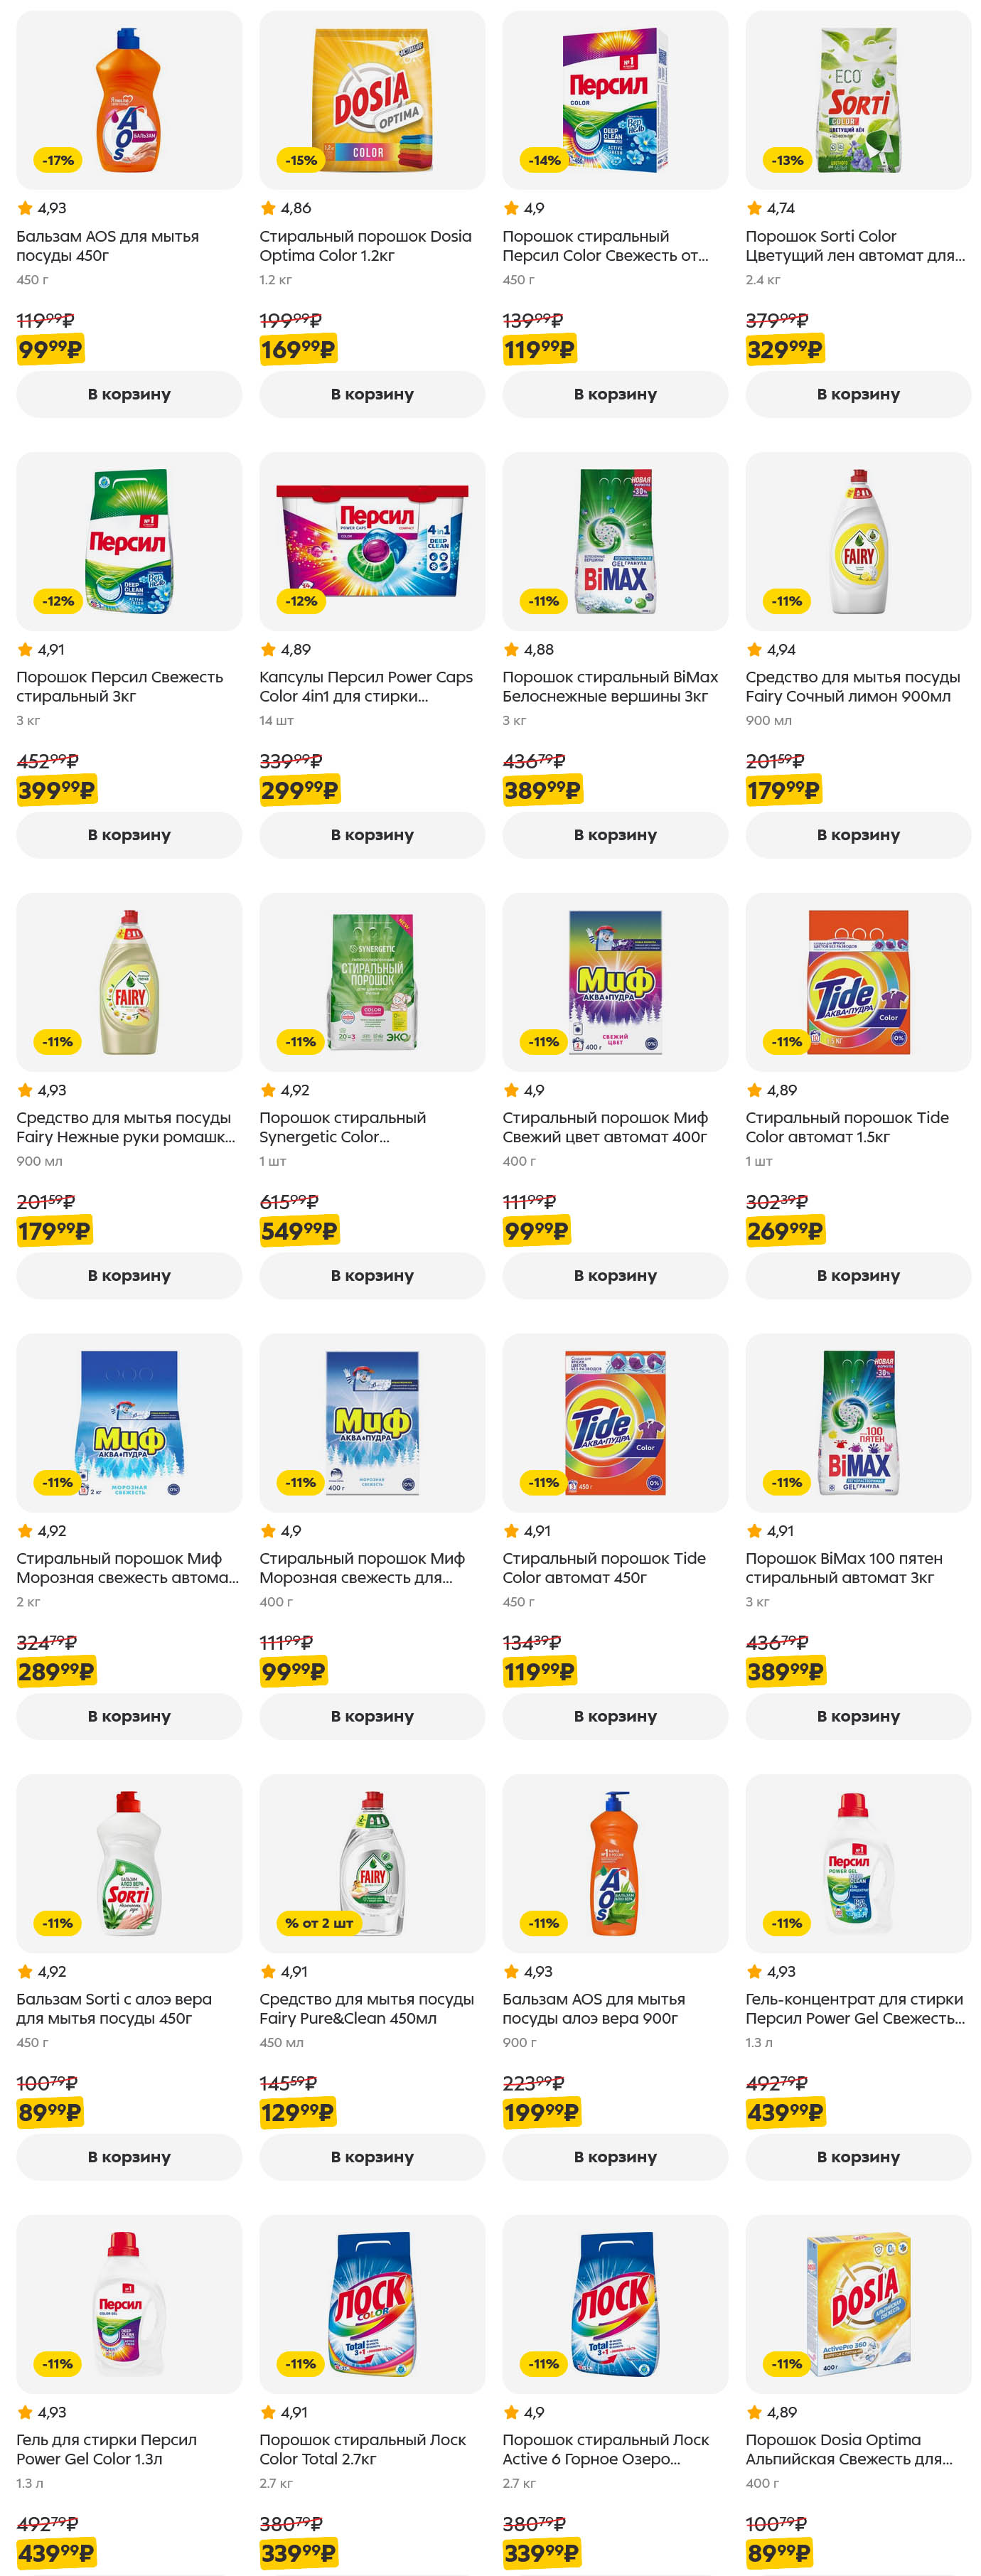Click the -13% badge on Sorti Color powder
The width and height of the screenshot is (981, 2576).
coord(787,160)
